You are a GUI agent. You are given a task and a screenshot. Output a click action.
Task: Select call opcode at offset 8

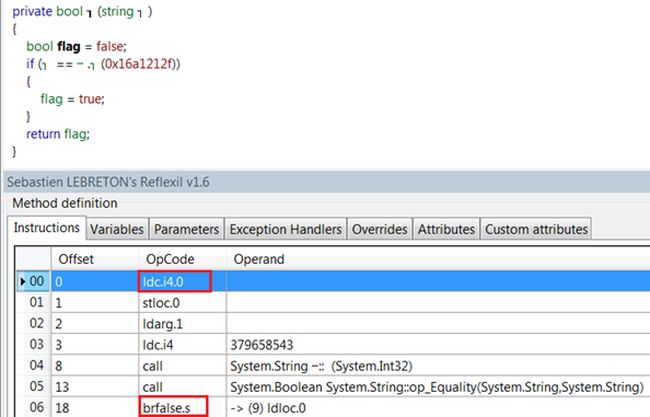[182, 366]
